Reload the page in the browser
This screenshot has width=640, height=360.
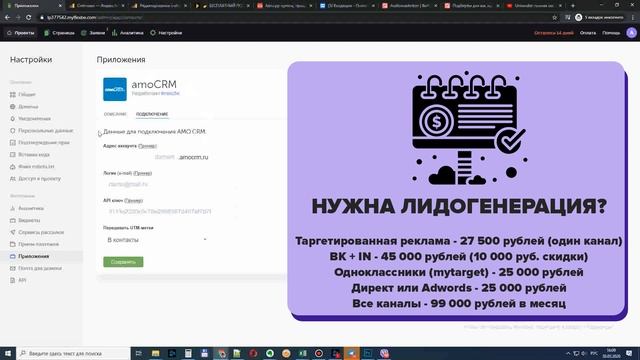coord(29,18)
